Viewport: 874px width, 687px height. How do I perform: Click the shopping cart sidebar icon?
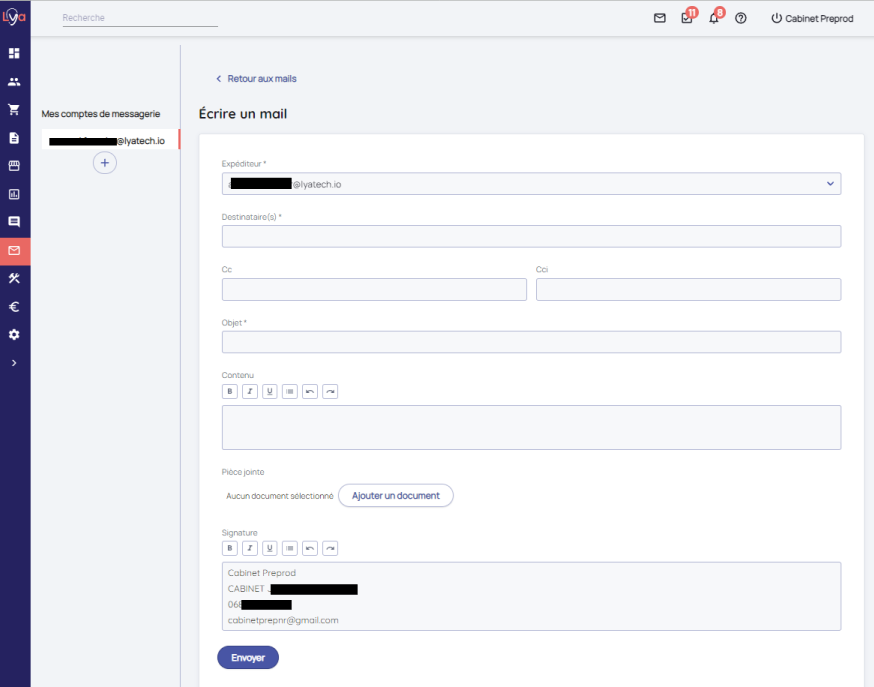tap(14, 110)
